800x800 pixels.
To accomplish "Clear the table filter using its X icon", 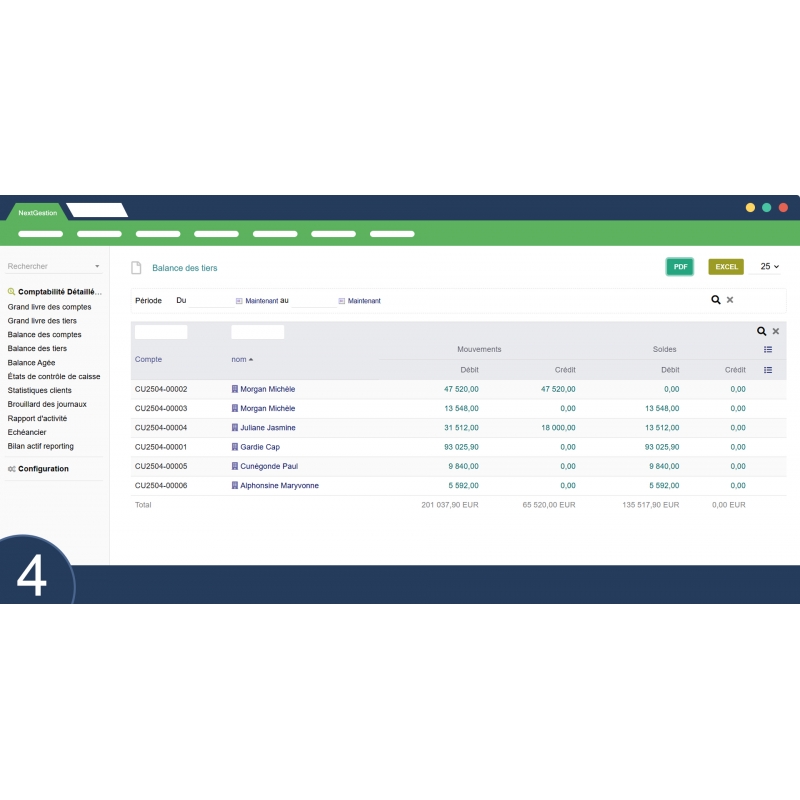I will [776, 331].
